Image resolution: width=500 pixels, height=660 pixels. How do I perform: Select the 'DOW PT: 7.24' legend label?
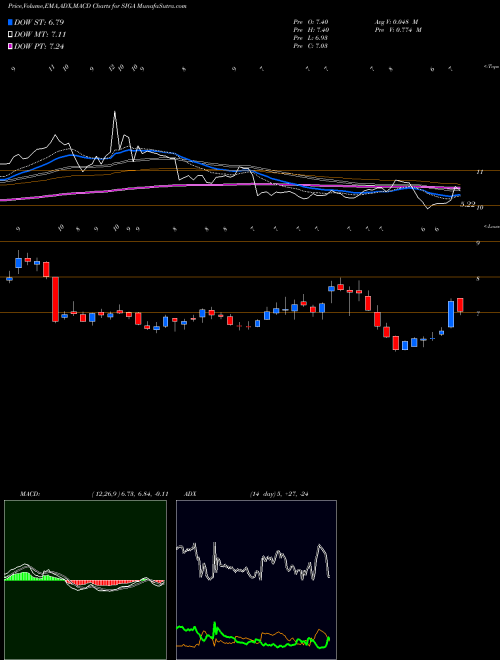[39, 47]
